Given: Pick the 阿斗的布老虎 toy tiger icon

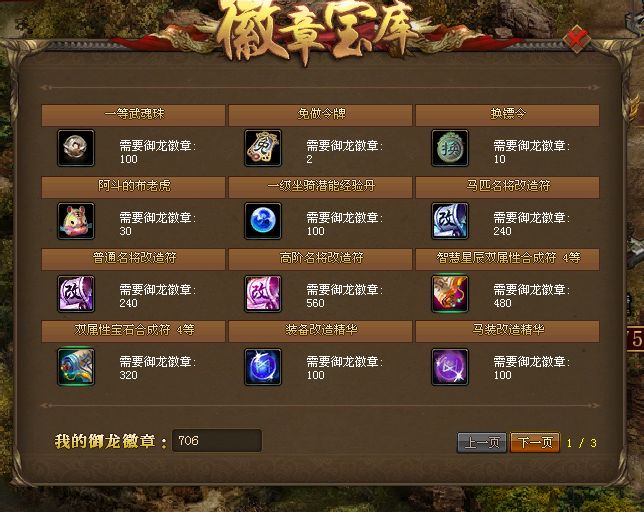Looking at the screenshot, I should (76, 221).
